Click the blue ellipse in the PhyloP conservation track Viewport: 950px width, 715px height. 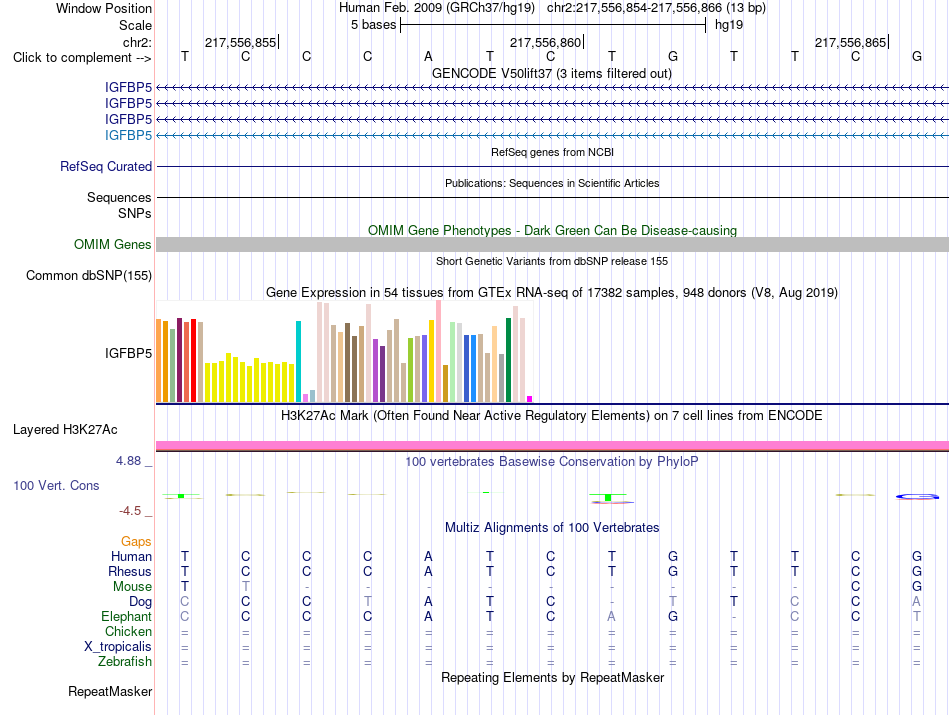coord(917,497)
